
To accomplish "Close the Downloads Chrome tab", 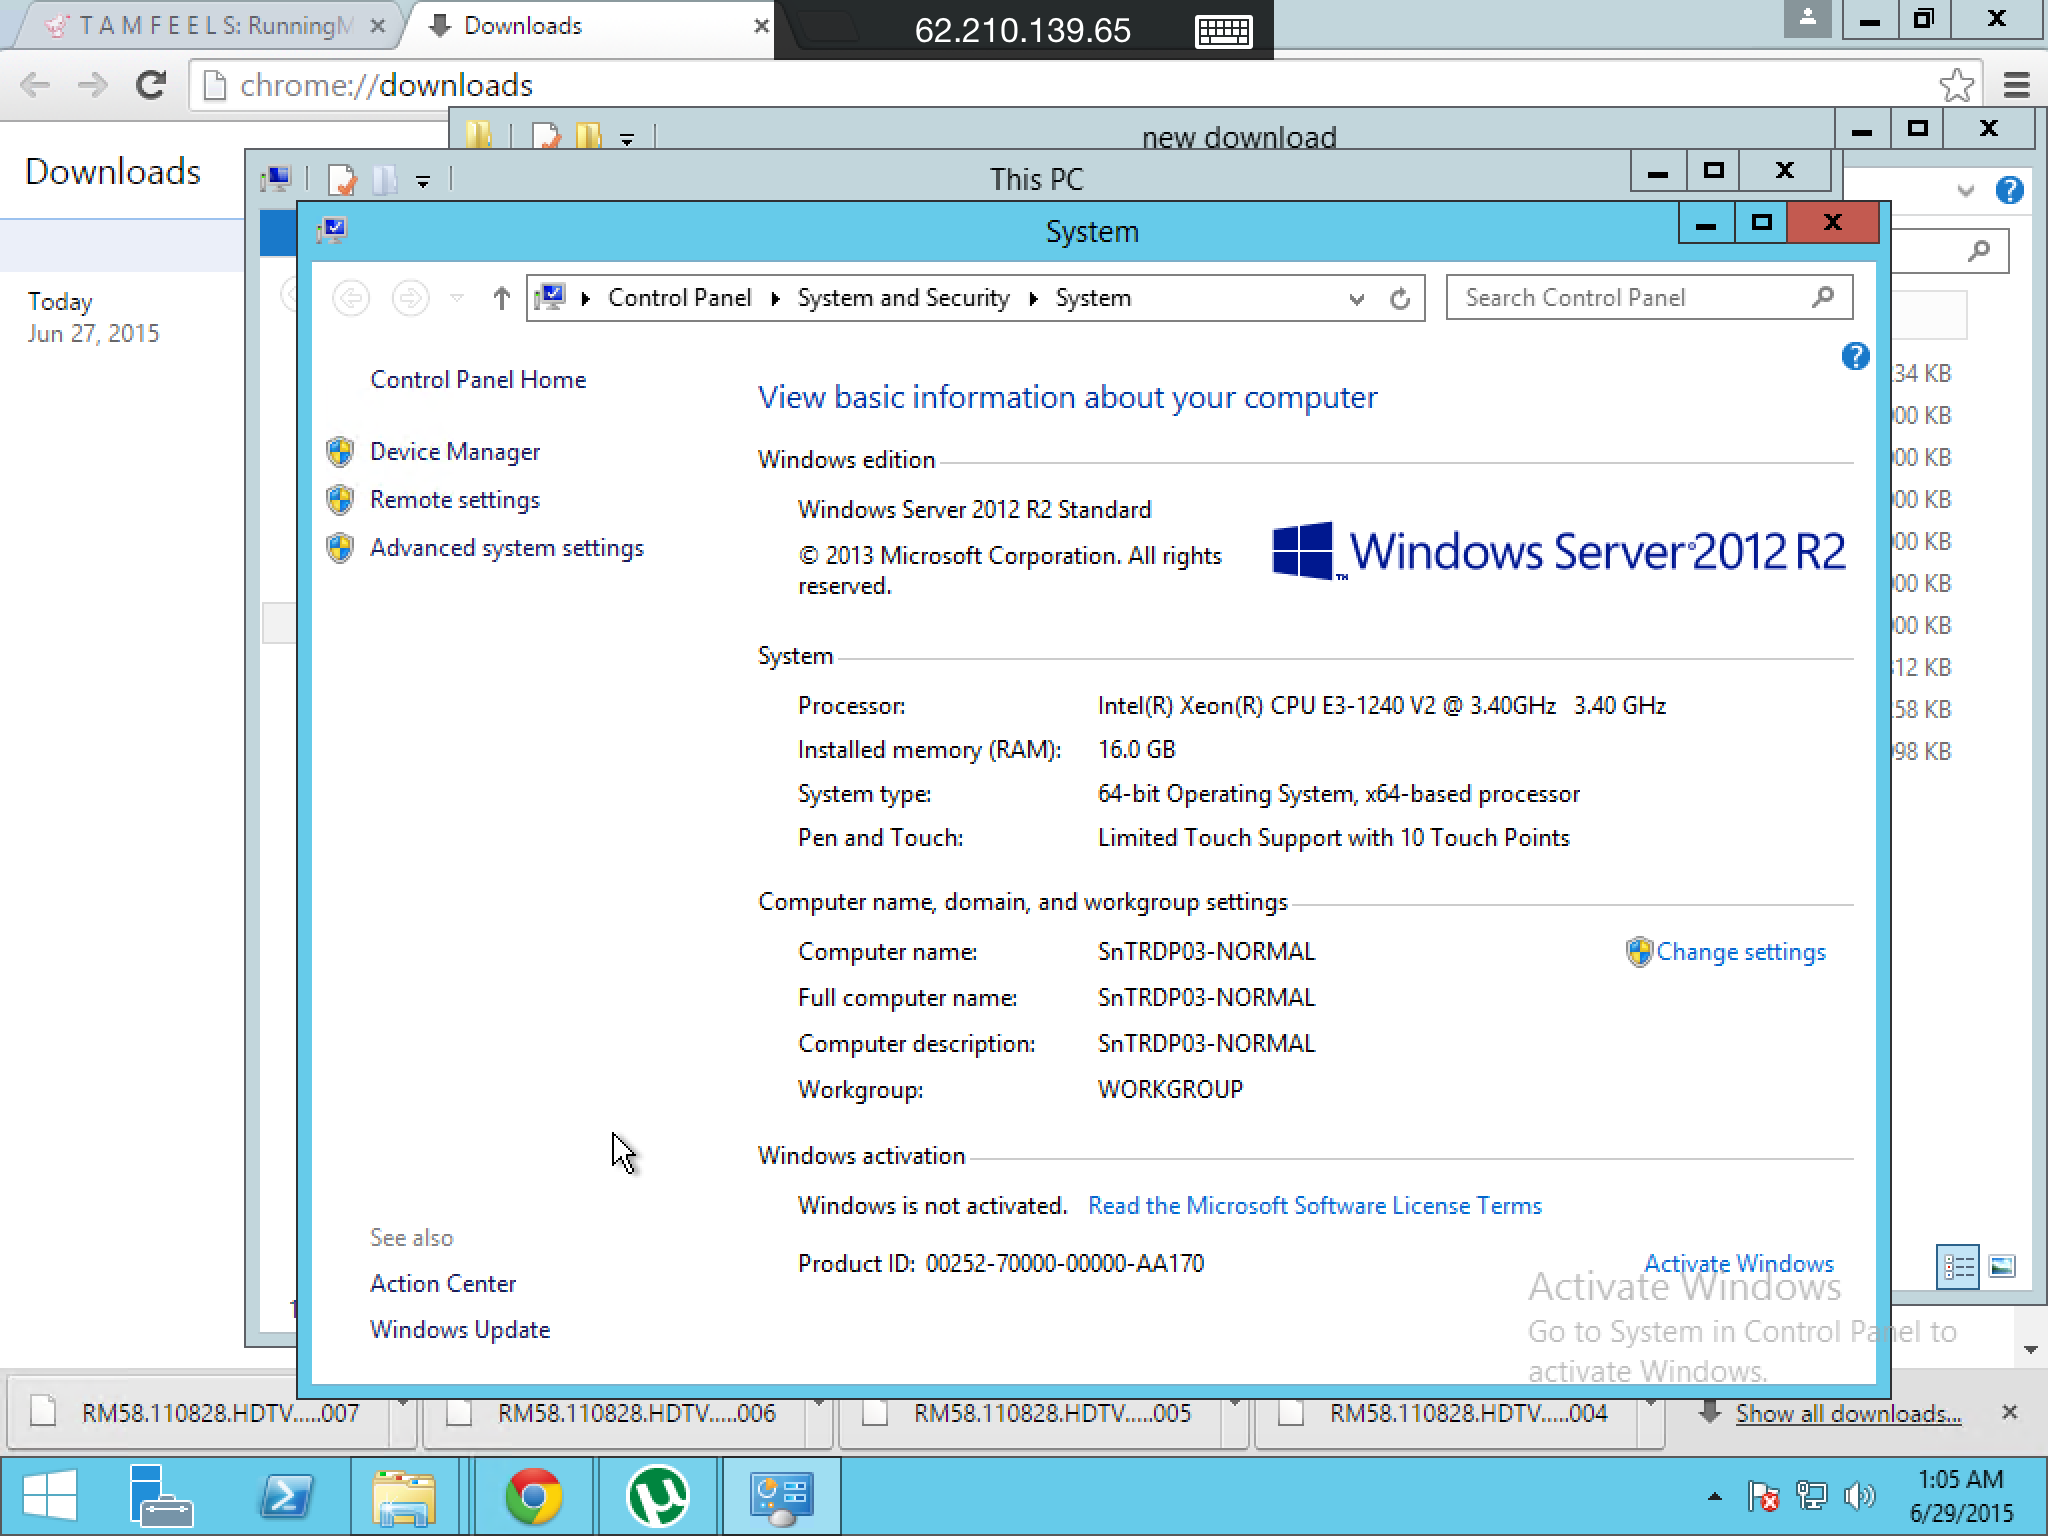I will [x=761, y=27].
